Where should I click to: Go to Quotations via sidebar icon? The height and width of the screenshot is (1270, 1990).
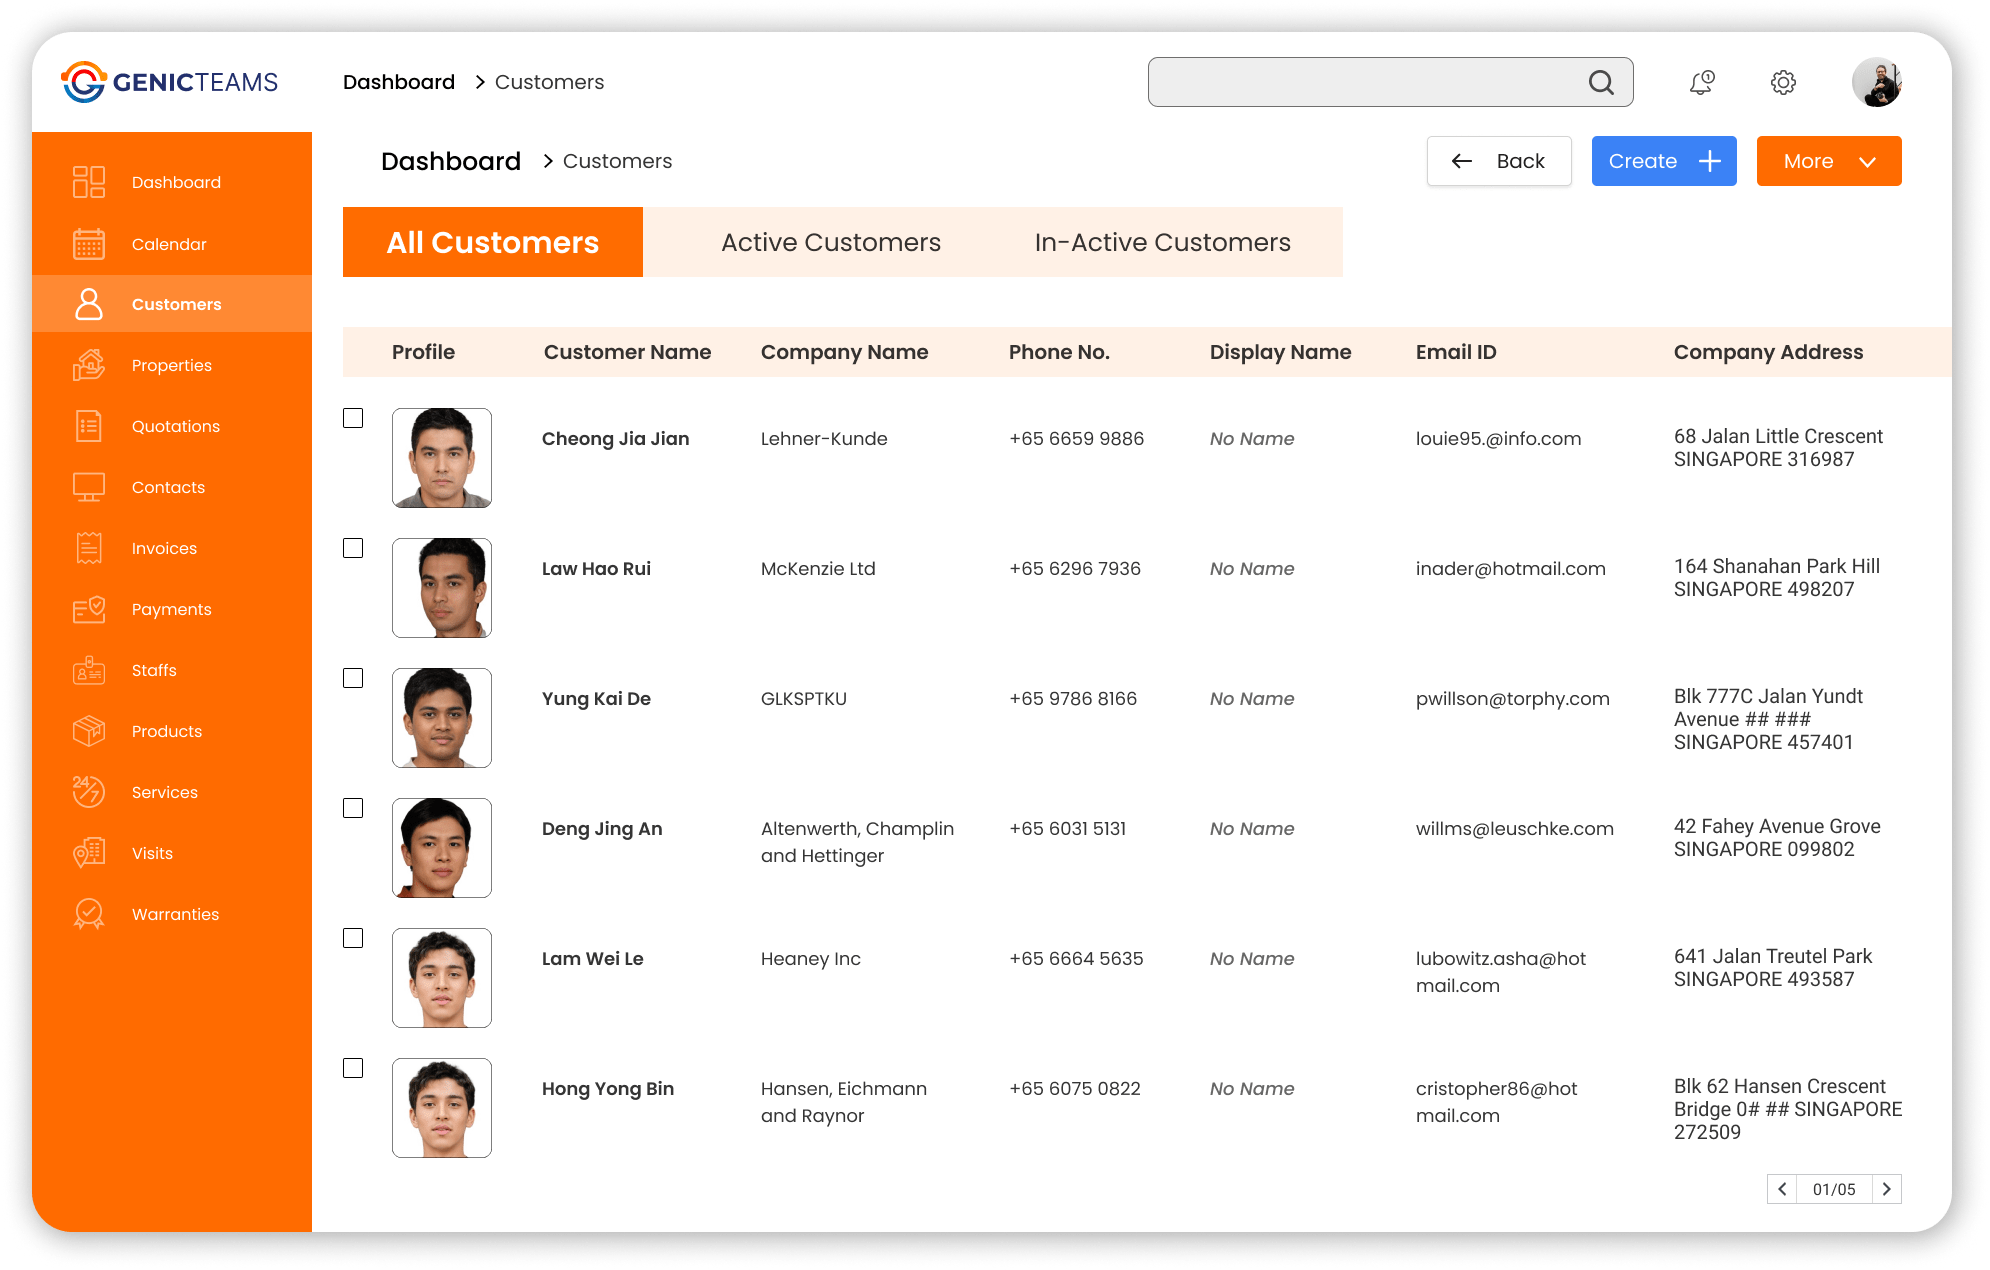(x=88, y=426)
